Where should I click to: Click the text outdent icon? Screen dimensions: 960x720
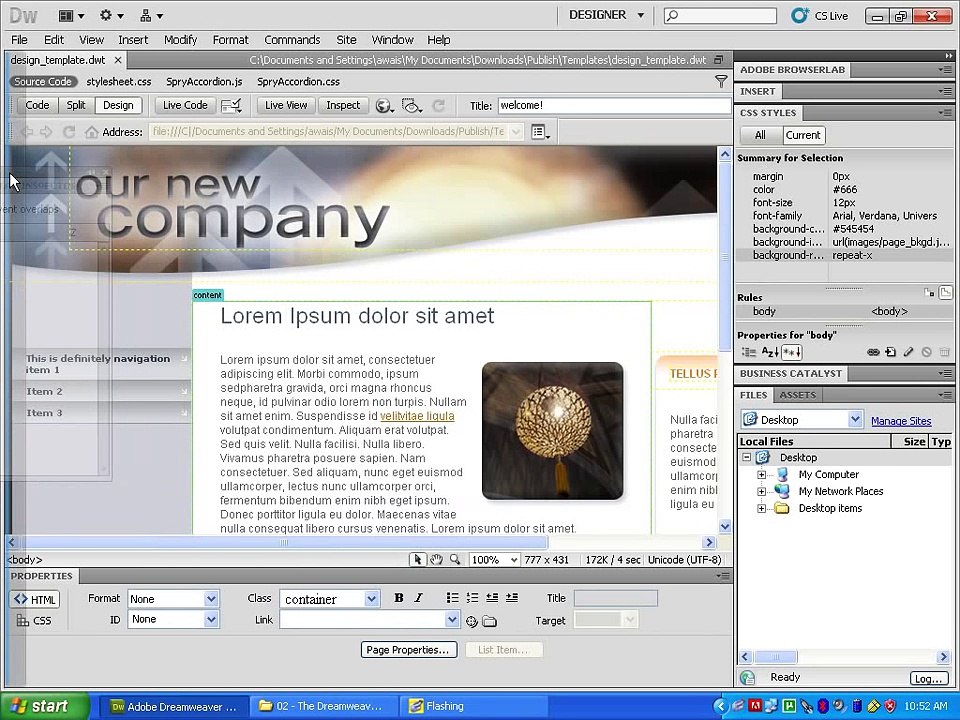coord(492,598)
